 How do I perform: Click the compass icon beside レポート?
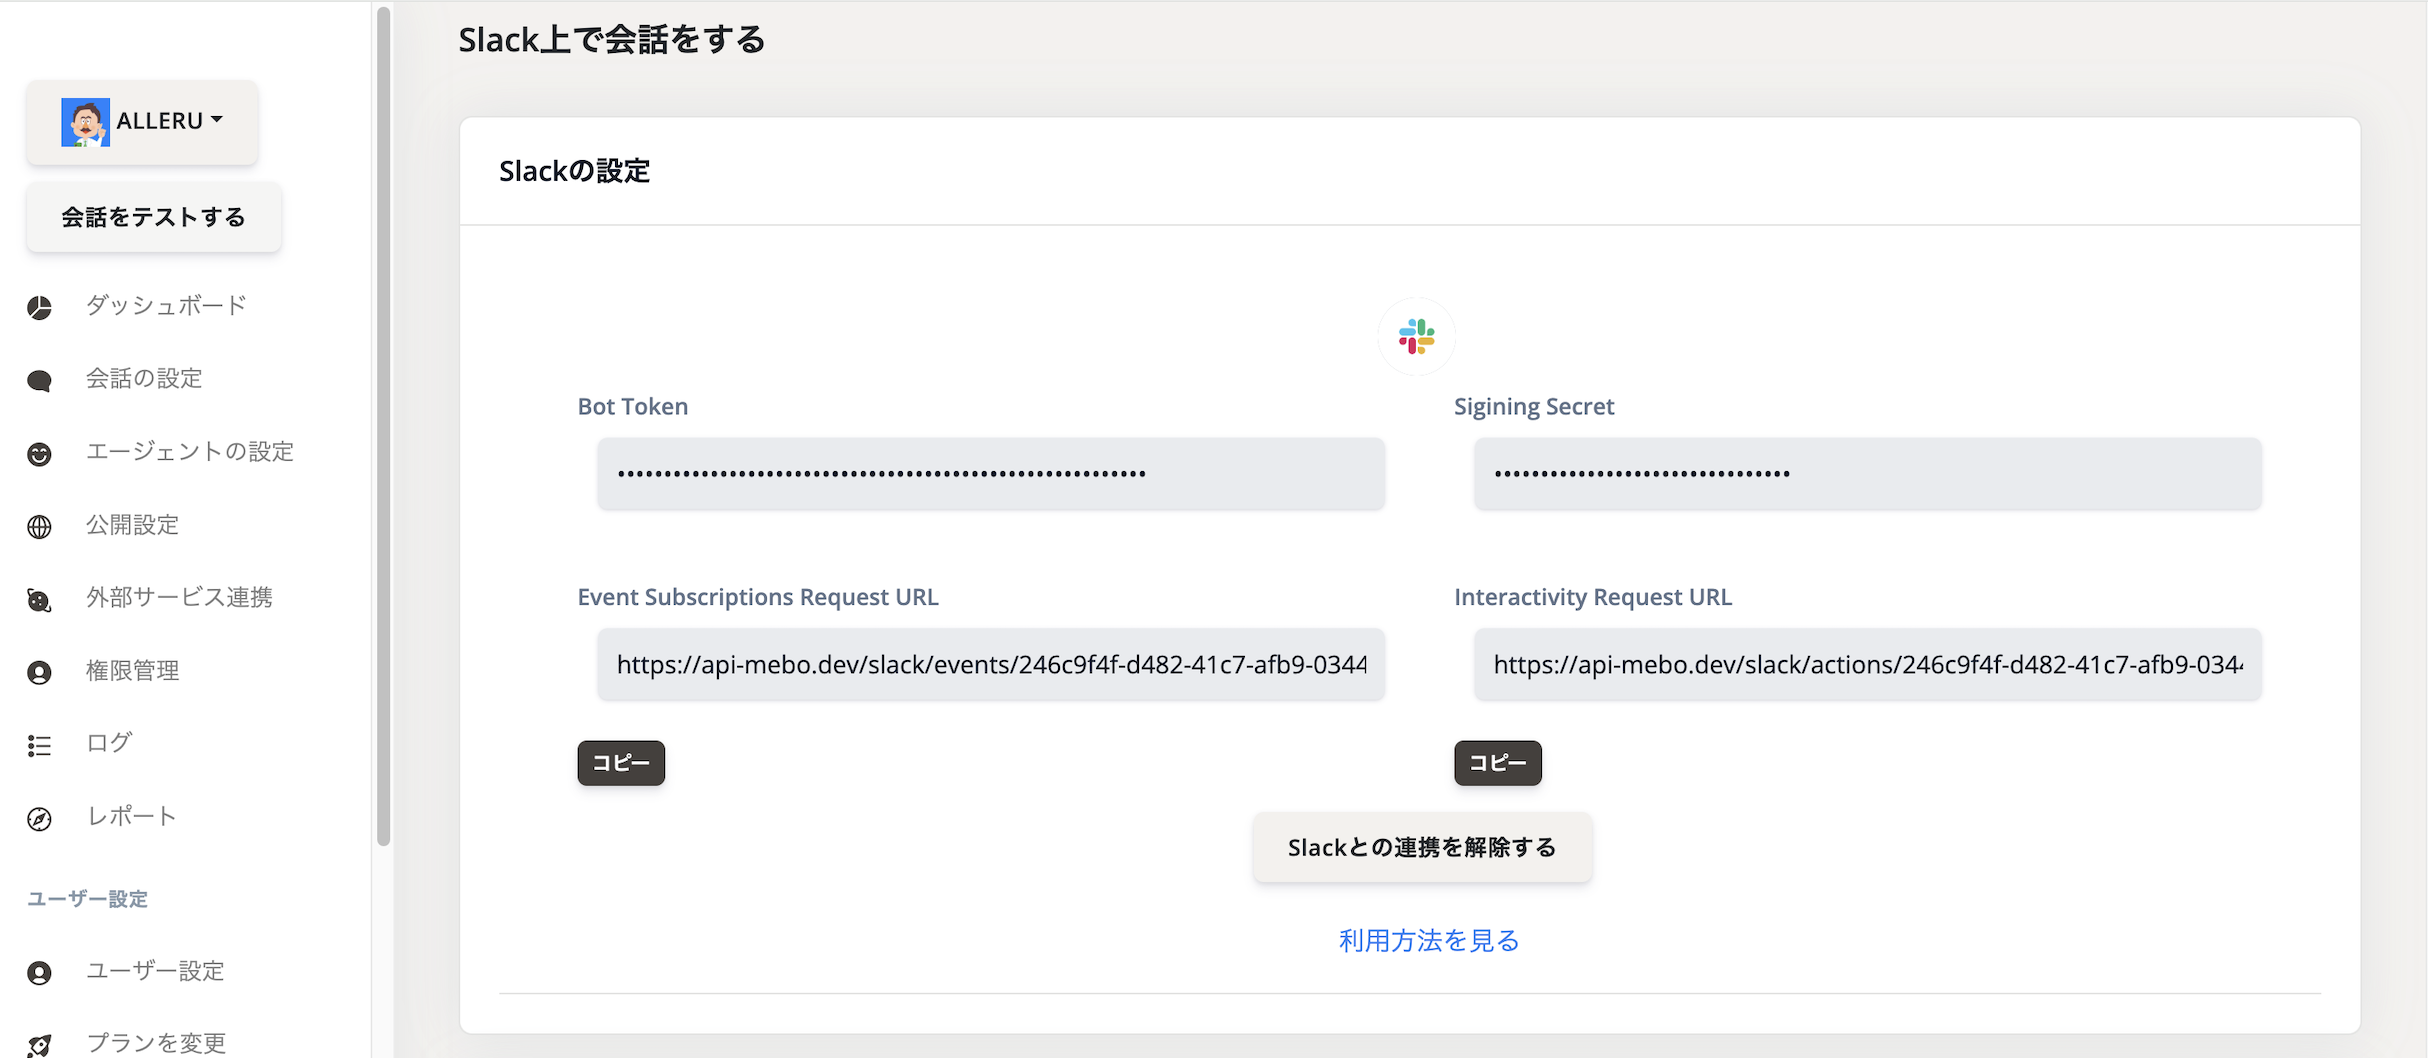click(x=39, y=819)
